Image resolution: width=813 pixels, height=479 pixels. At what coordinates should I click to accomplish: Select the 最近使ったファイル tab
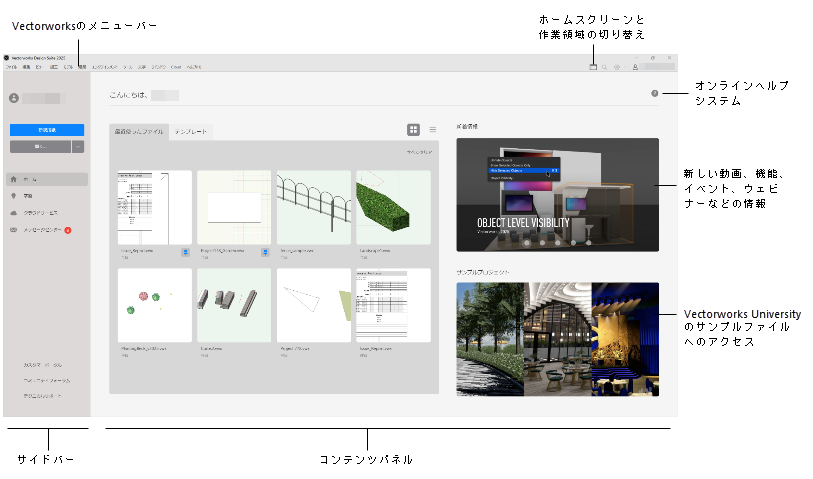(139, 132)
